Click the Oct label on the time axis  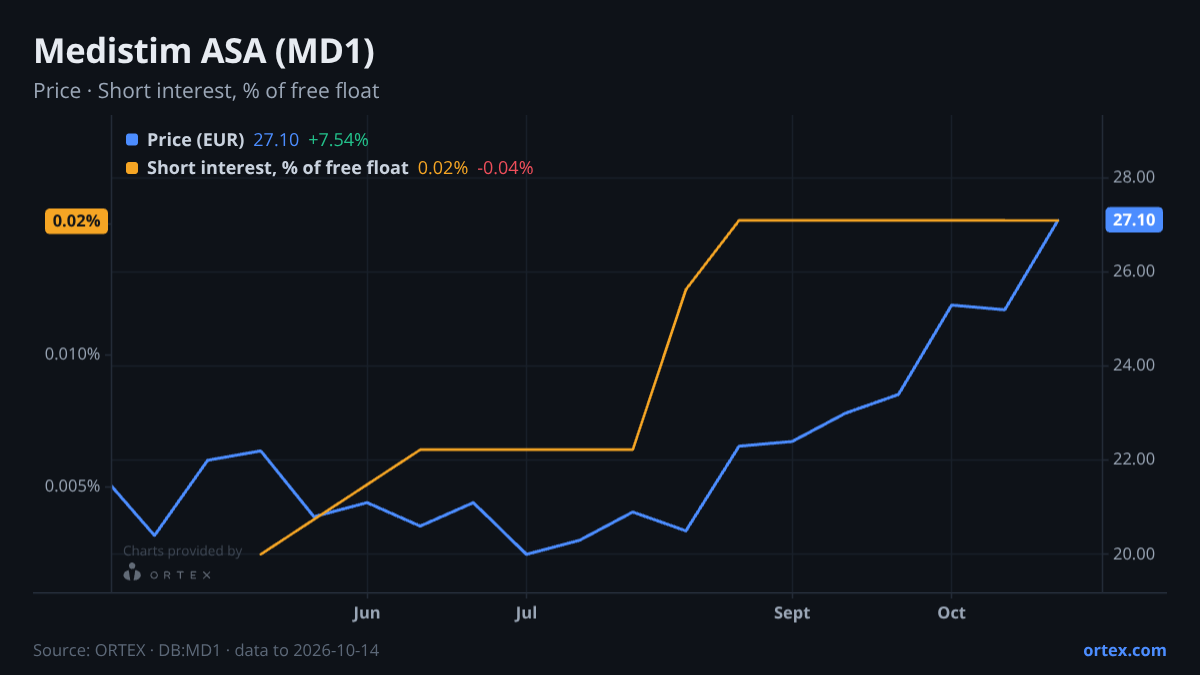[951, 613]
